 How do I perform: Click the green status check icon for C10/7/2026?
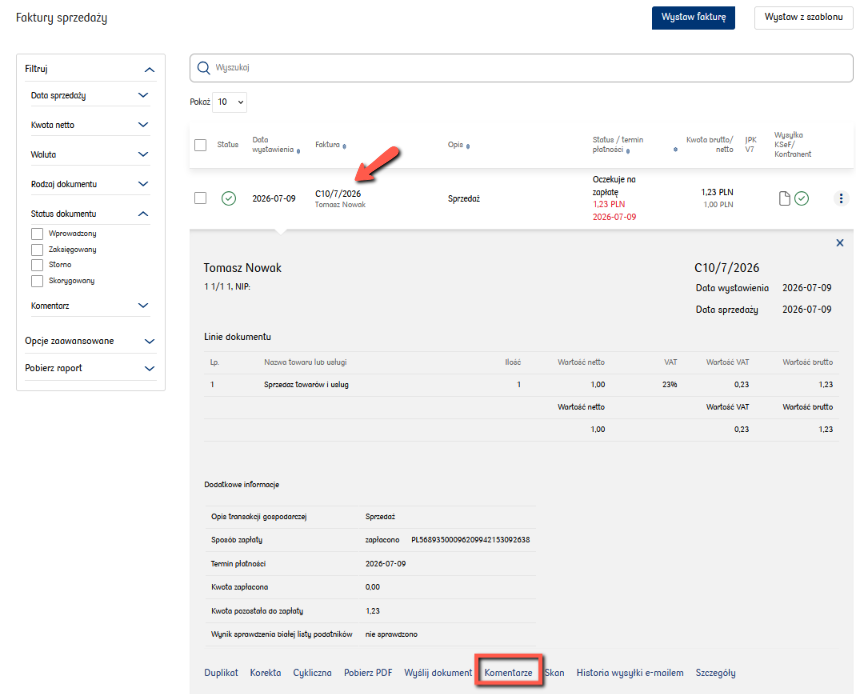click(x=229, y=198)
